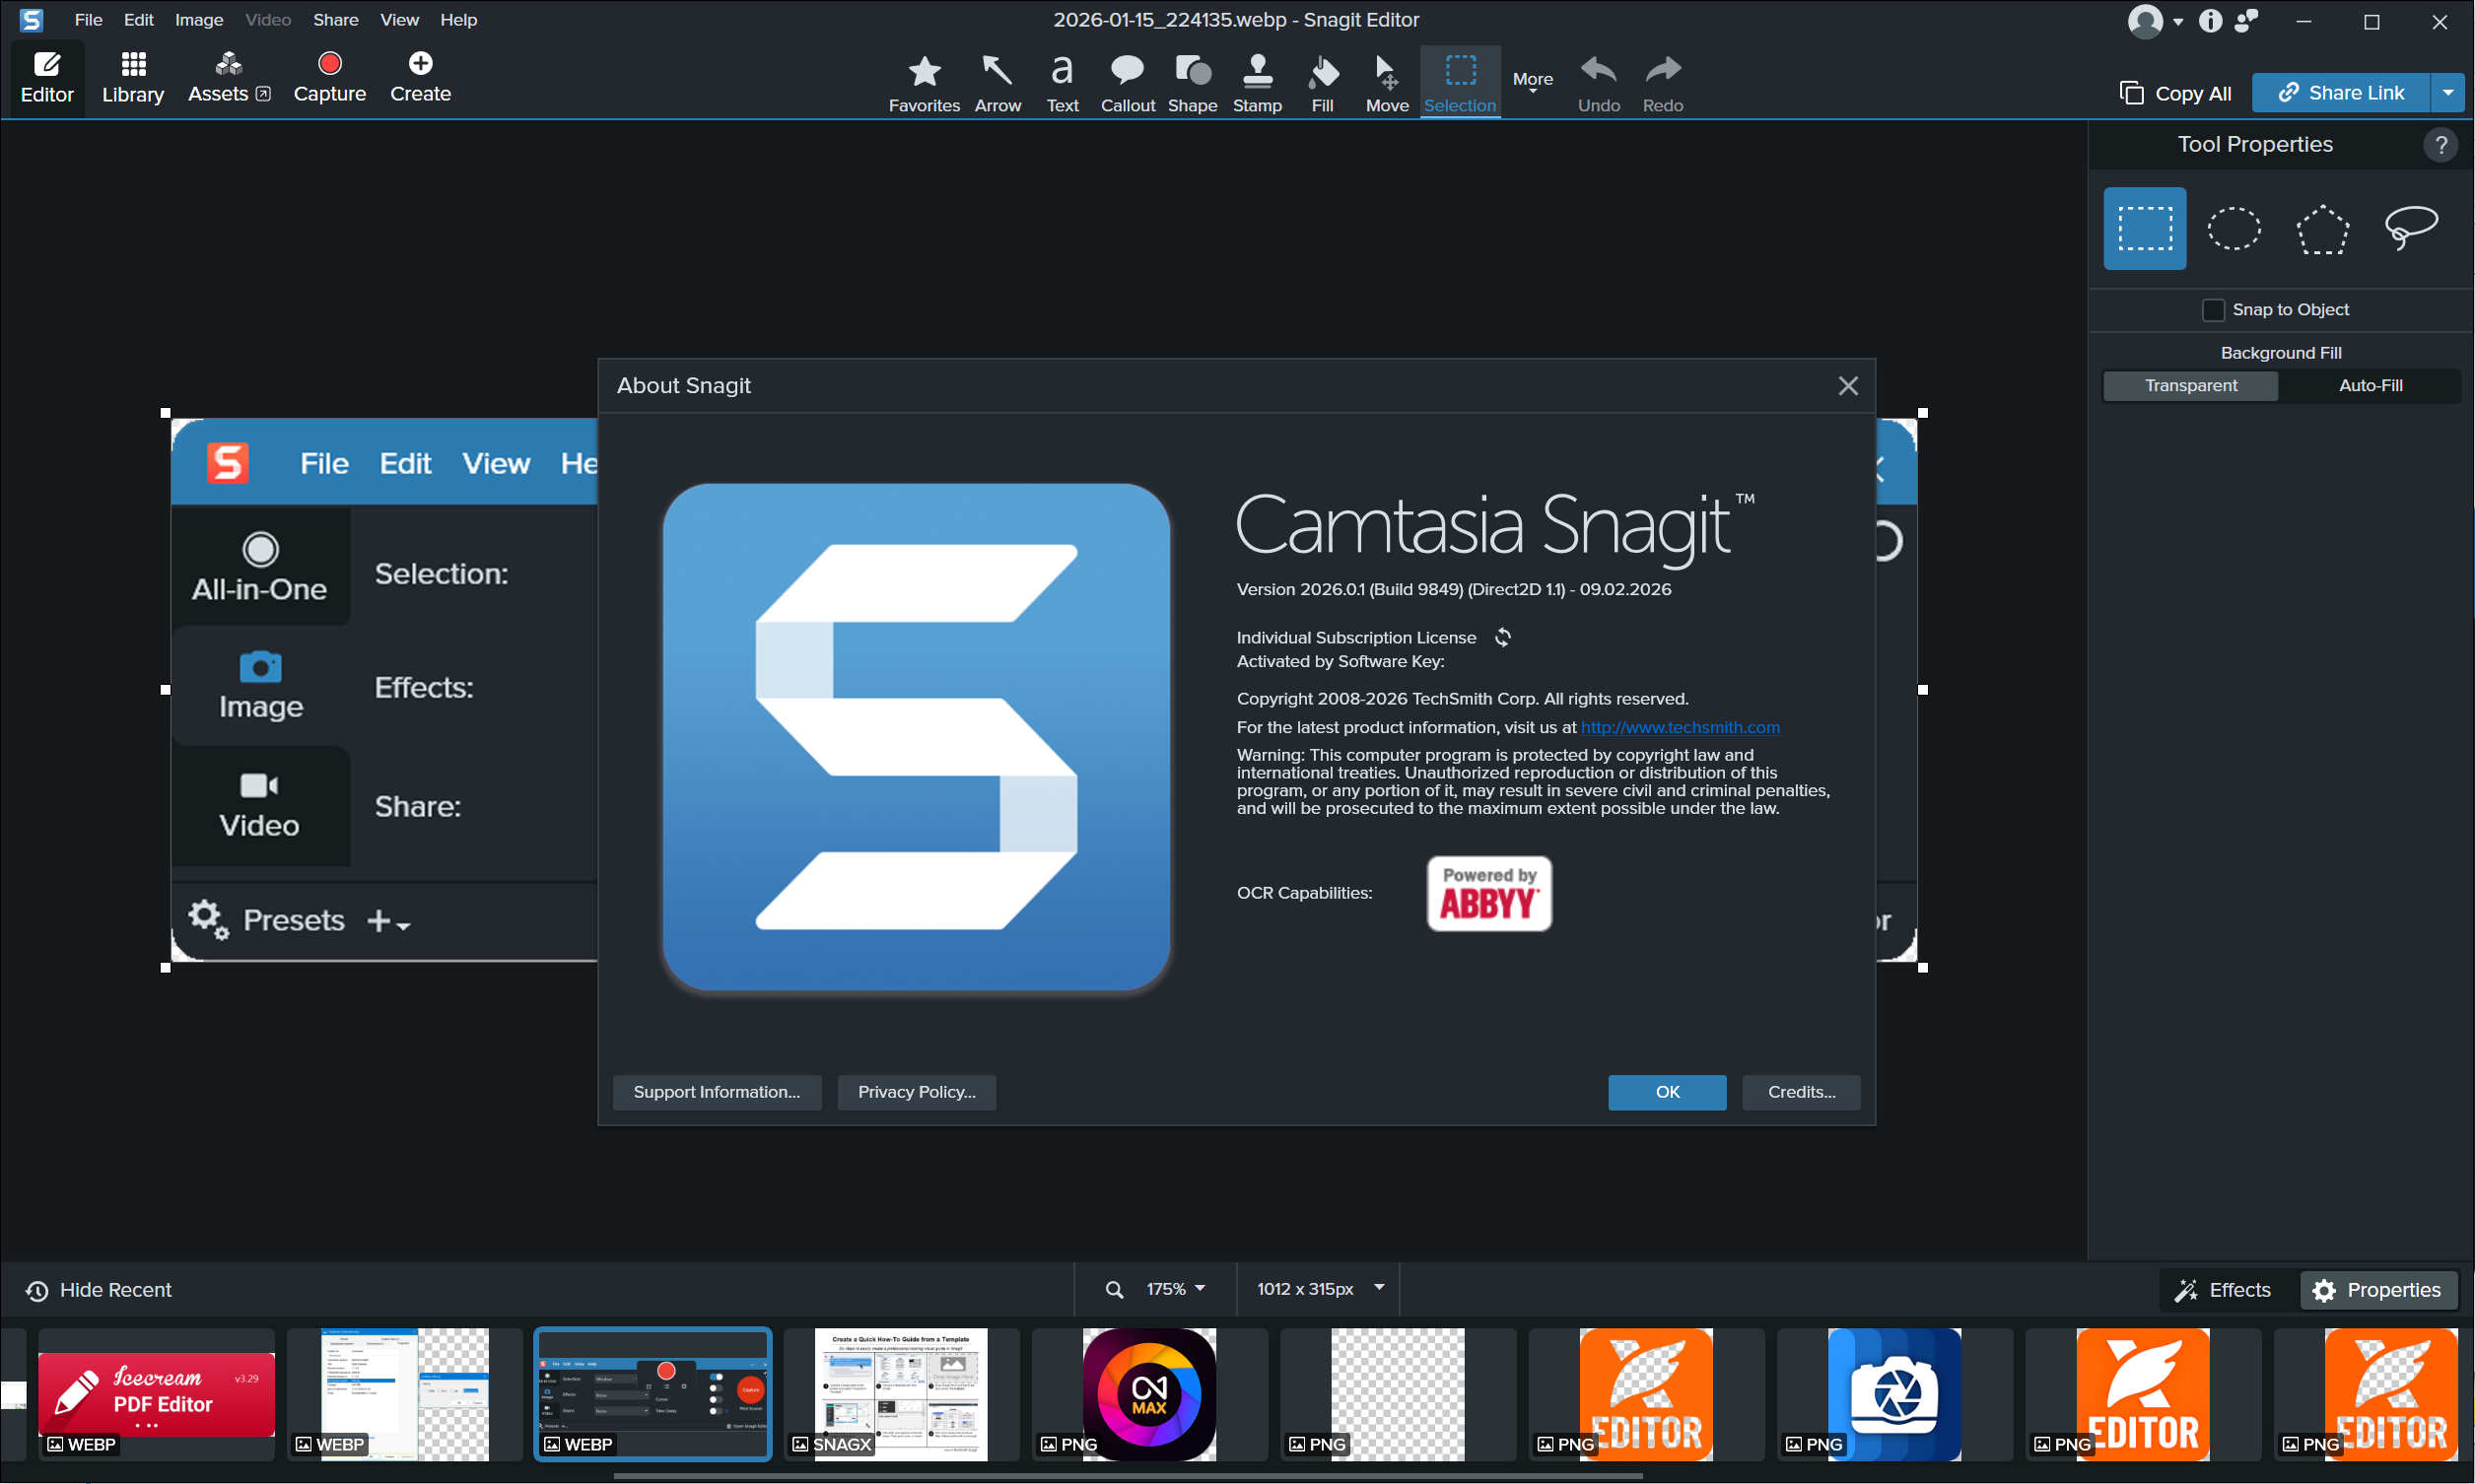The width and height of the screenshot is (2475, 1484).
Task: Switch to the Effects panel tab
Action: pyautogui.click(x=2224, y=1290)
